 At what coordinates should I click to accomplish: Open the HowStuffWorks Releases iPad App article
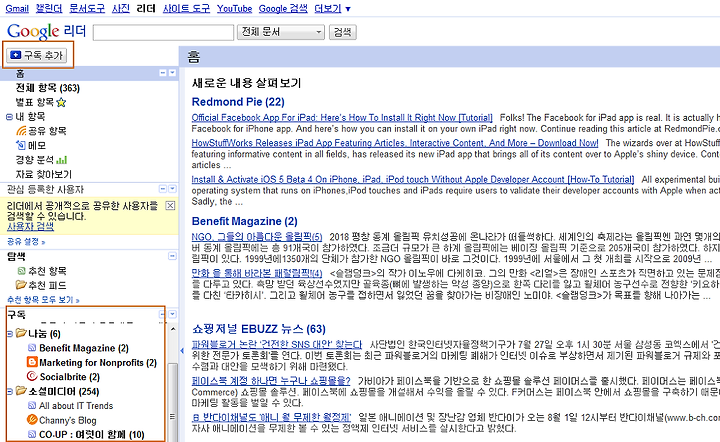pos(395,143)
